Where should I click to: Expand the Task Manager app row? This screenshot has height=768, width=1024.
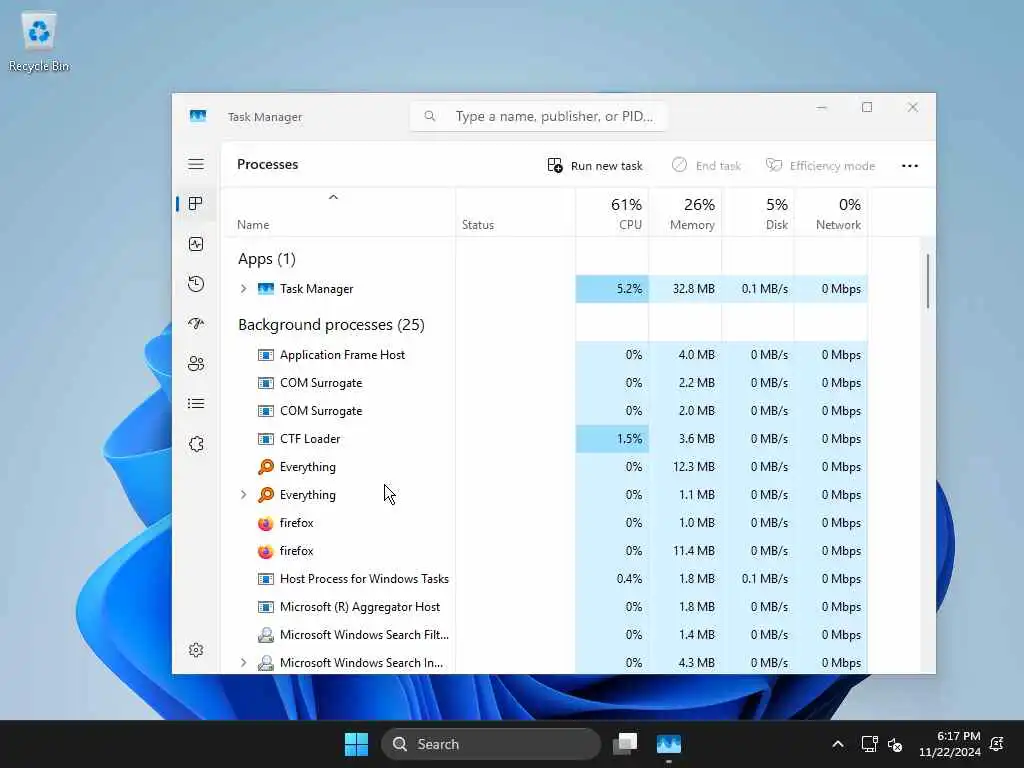[x=244, y=289]
